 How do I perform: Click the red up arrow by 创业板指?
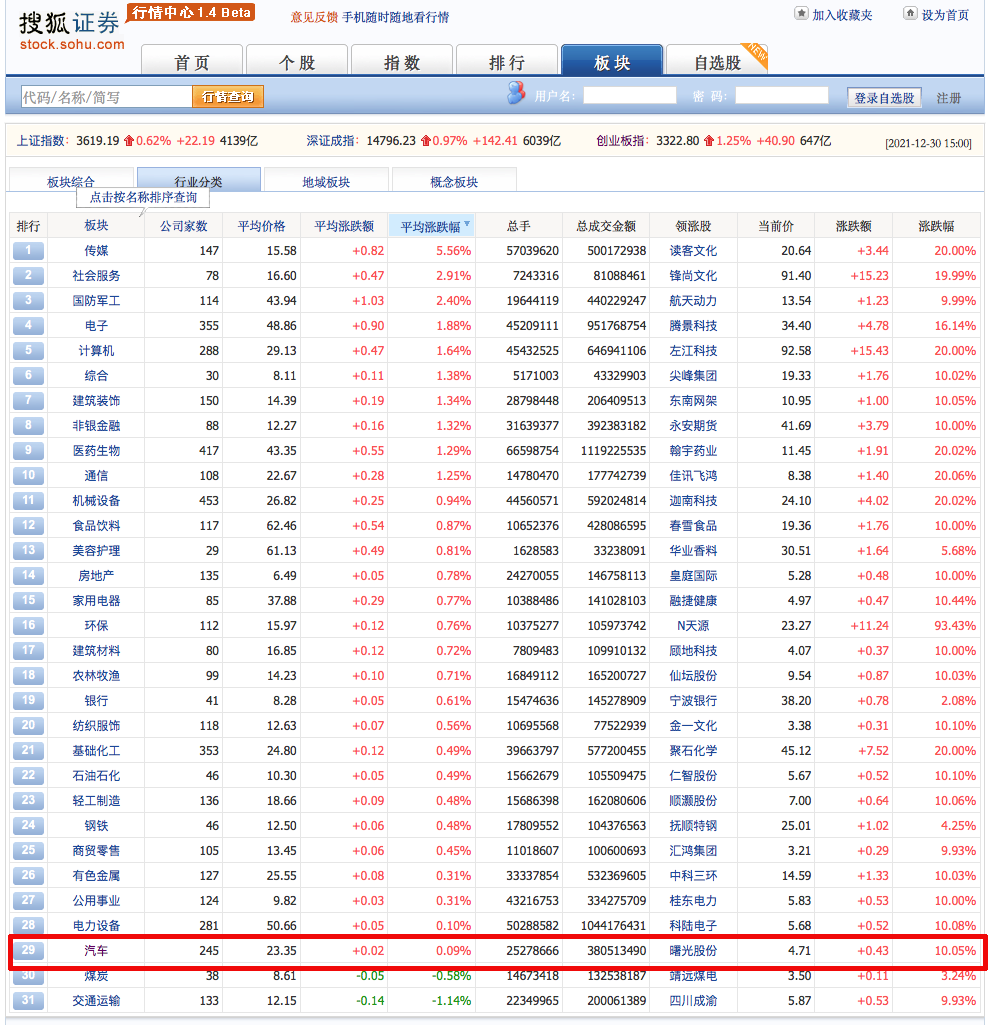(x=709, y=141)
